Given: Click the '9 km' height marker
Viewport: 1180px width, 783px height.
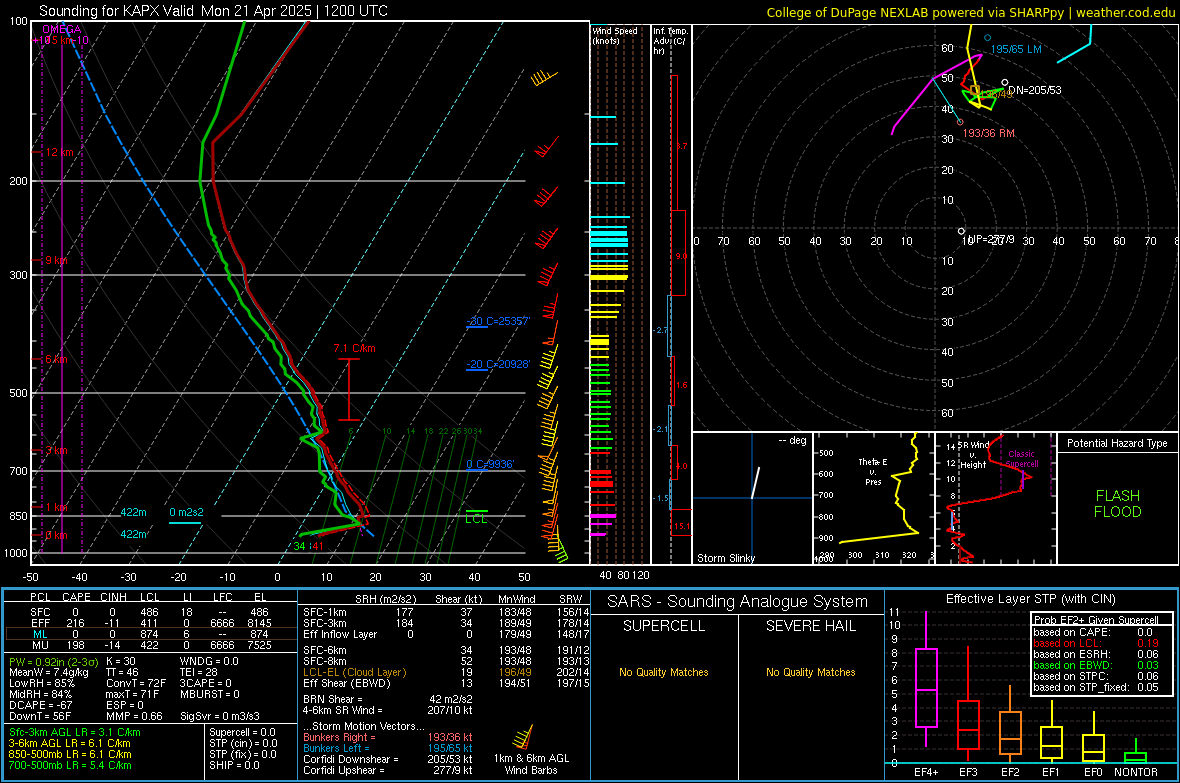Looking at the screenshot, I should click(56, 260).
